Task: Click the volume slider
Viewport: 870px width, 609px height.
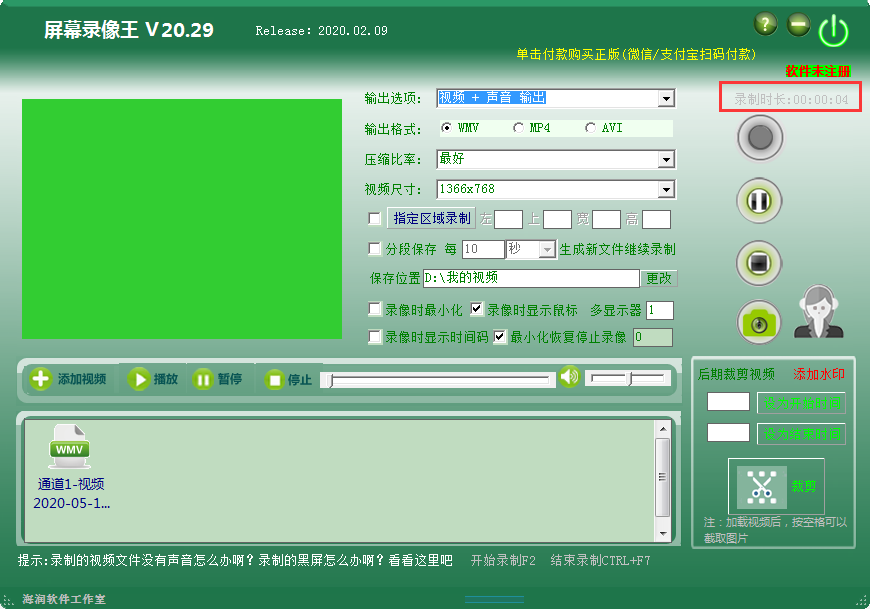Action: 628,379
